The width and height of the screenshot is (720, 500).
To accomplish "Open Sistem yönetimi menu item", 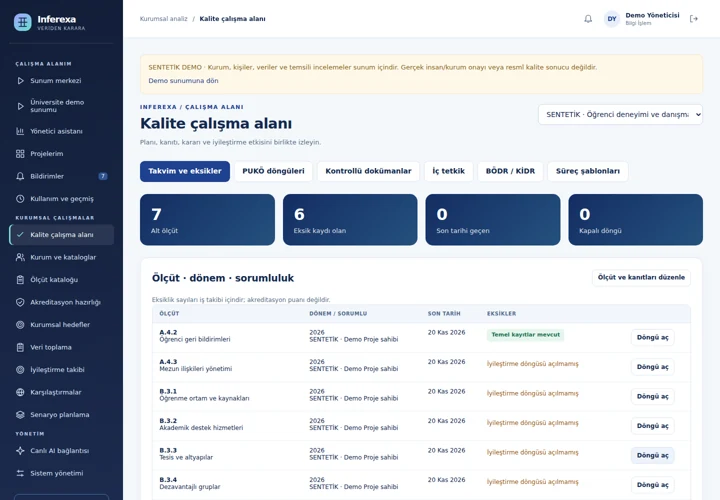I will click(62, 473).
